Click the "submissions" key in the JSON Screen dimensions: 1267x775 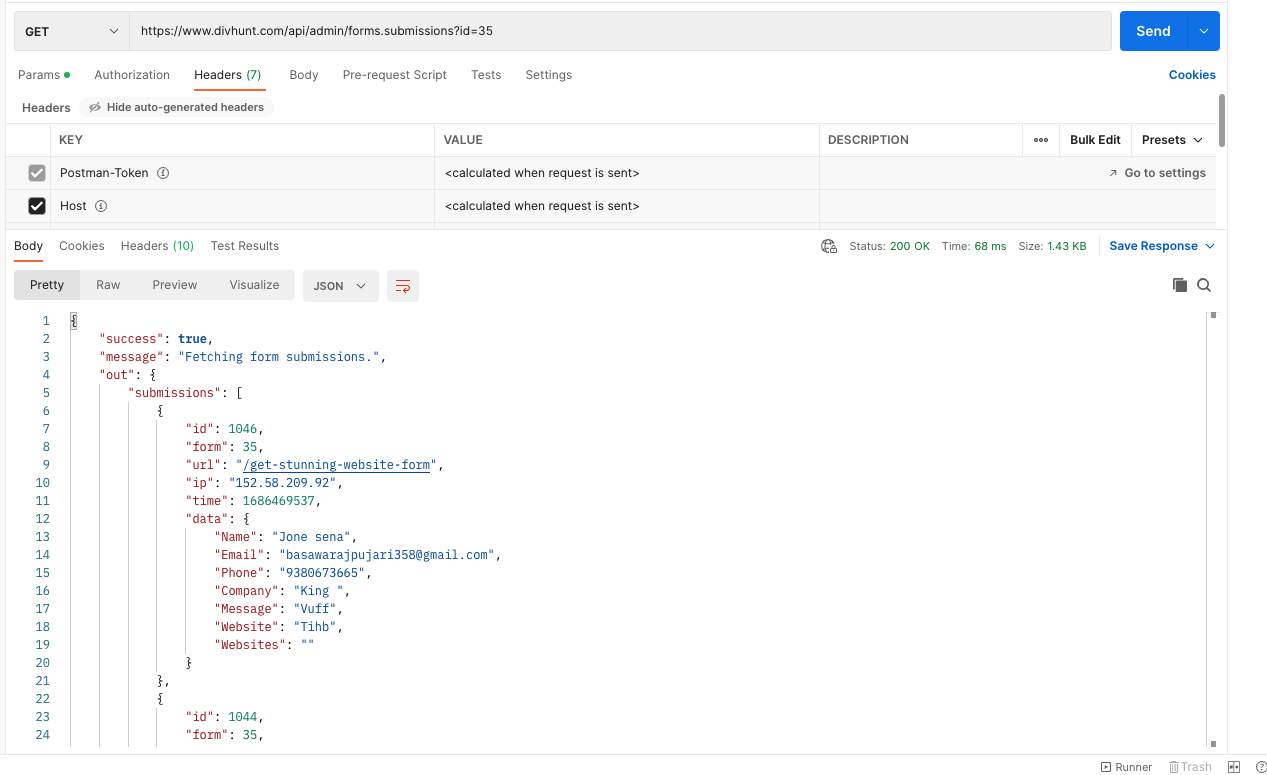[x=175, y=393]
